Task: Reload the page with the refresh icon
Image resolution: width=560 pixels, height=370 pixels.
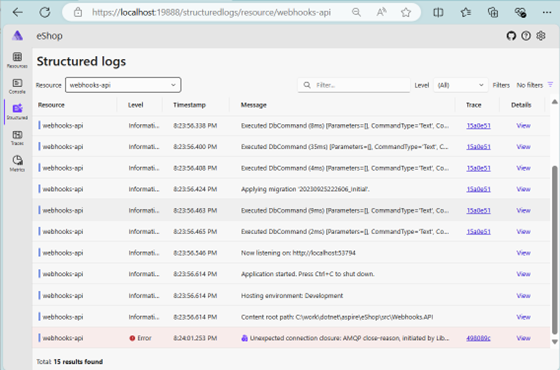Action: [x=45, y=12]
